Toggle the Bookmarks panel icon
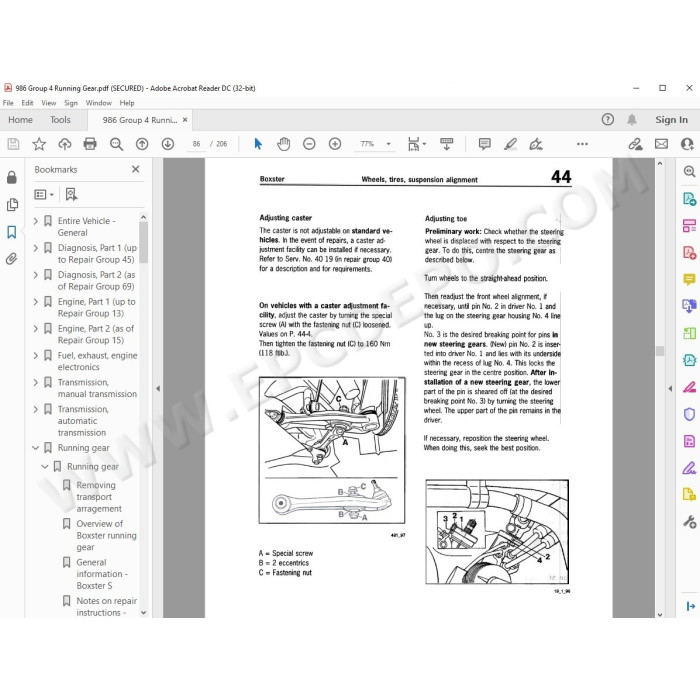The image size is (700, 700). coord(12,232)
